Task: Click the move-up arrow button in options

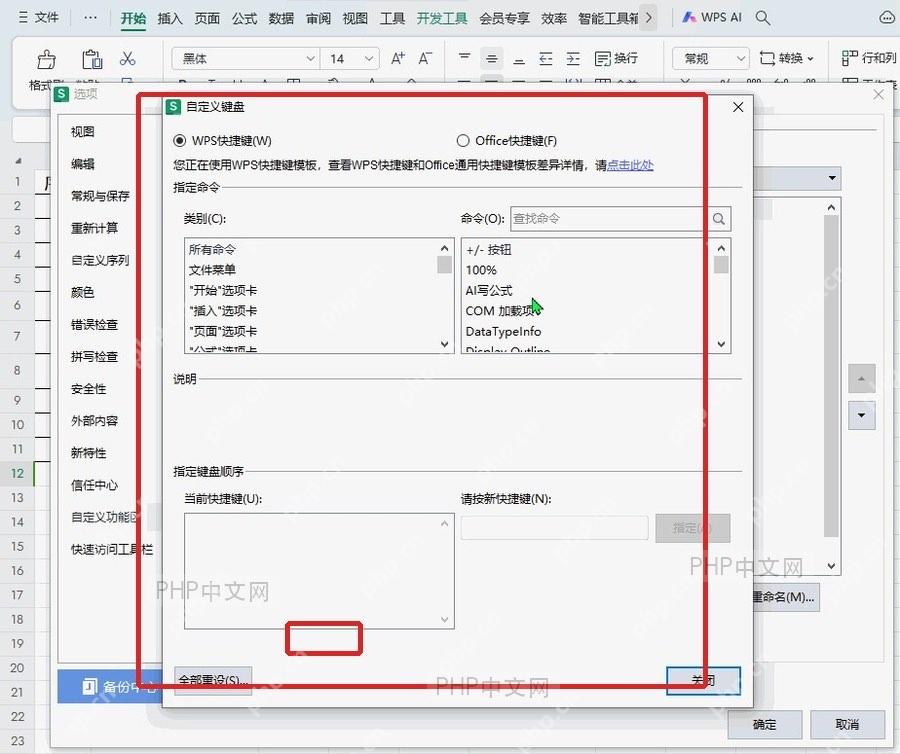Action: pyautogui.click(x=862, y=378)
